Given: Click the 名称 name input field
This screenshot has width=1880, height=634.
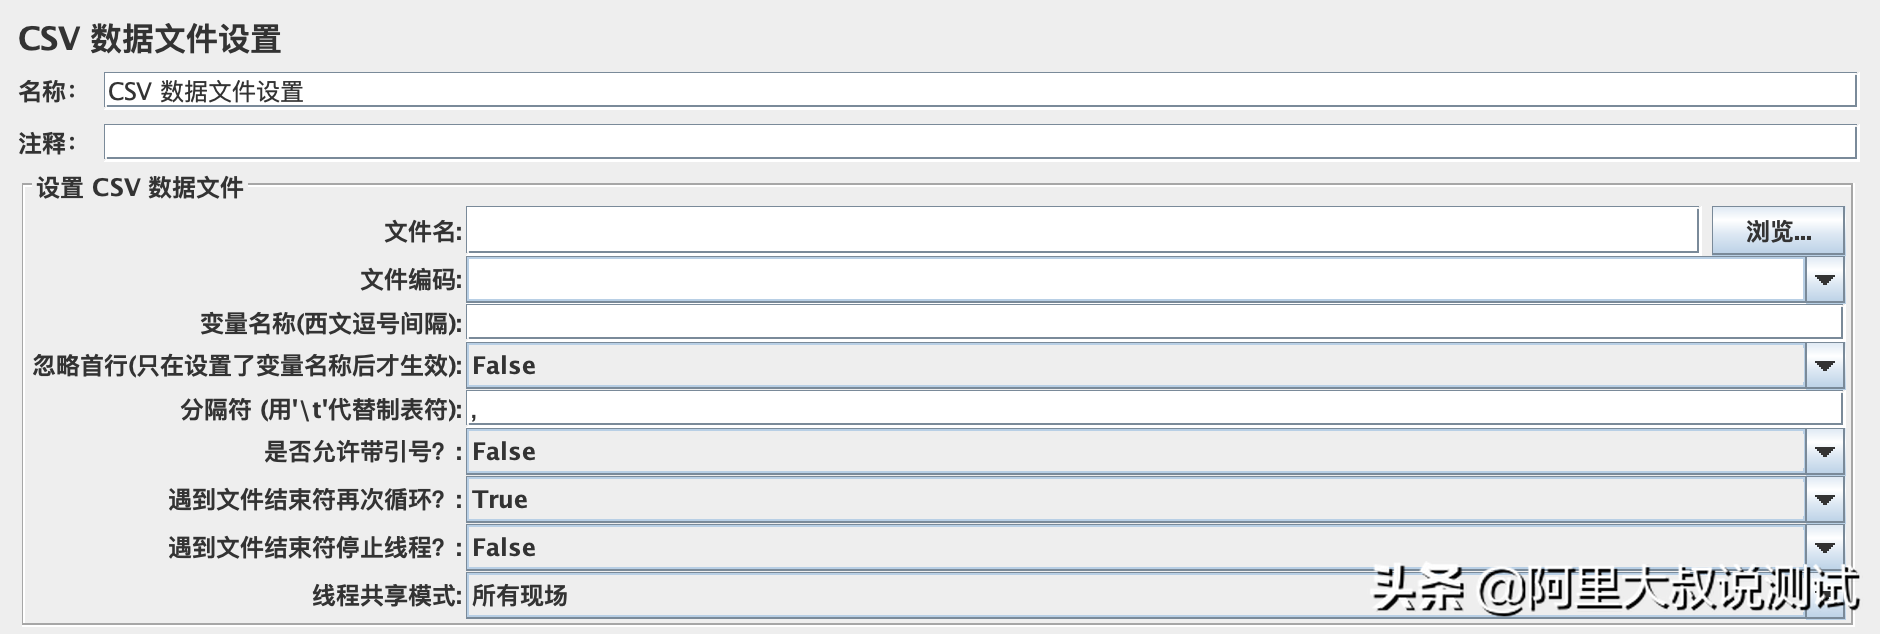Looking at the screenshot, I should click(980, 91).
